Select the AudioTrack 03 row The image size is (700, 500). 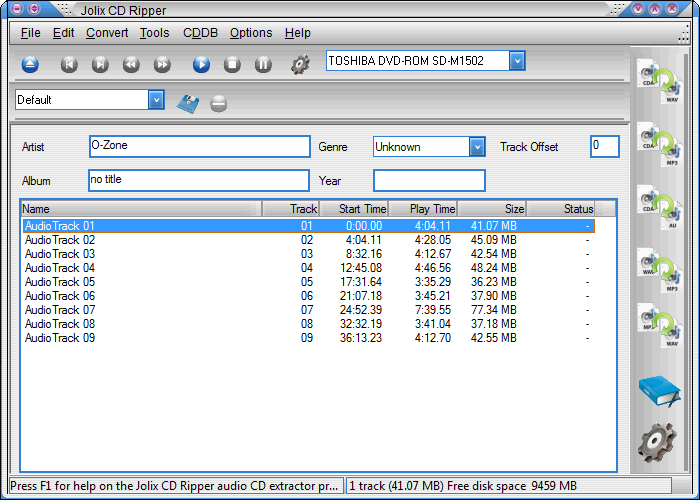pos(308,254)
